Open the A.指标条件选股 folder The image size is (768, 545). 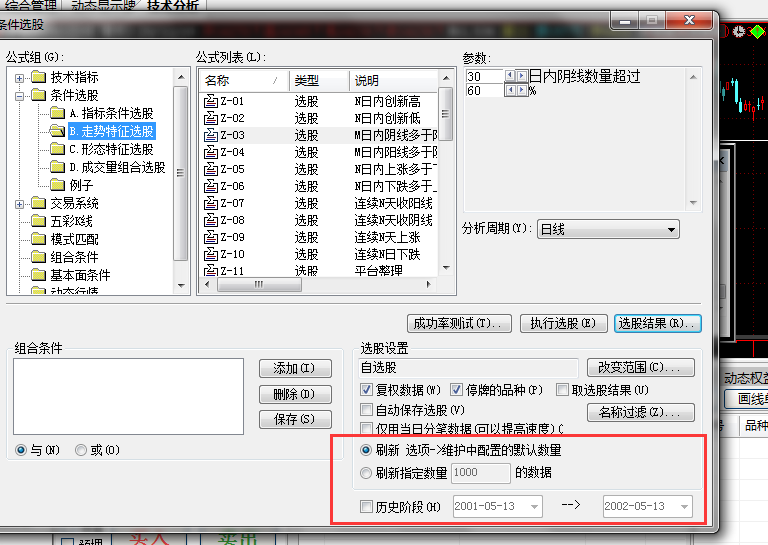[x=111, y=114]
